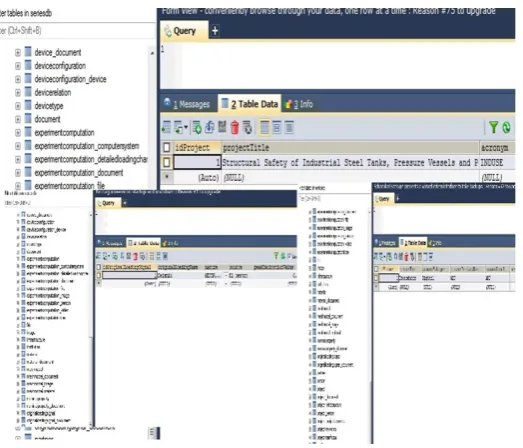
Task: Click green Refresh icon in top window
Action: pyautogui.click(x=506, y=127)
